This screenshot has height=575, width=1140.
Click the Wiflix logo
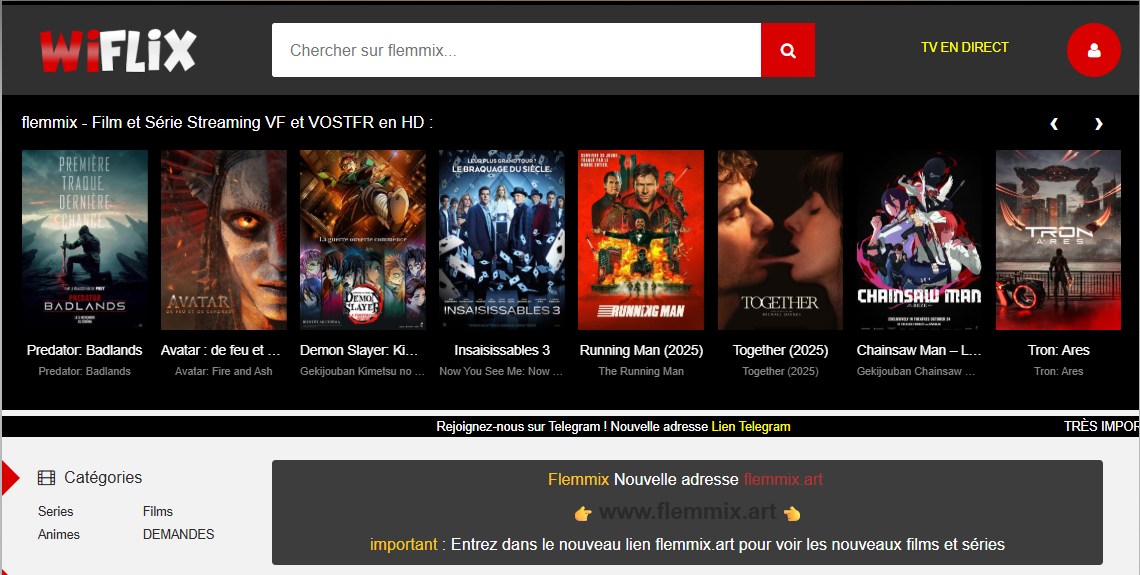(118, 50)
